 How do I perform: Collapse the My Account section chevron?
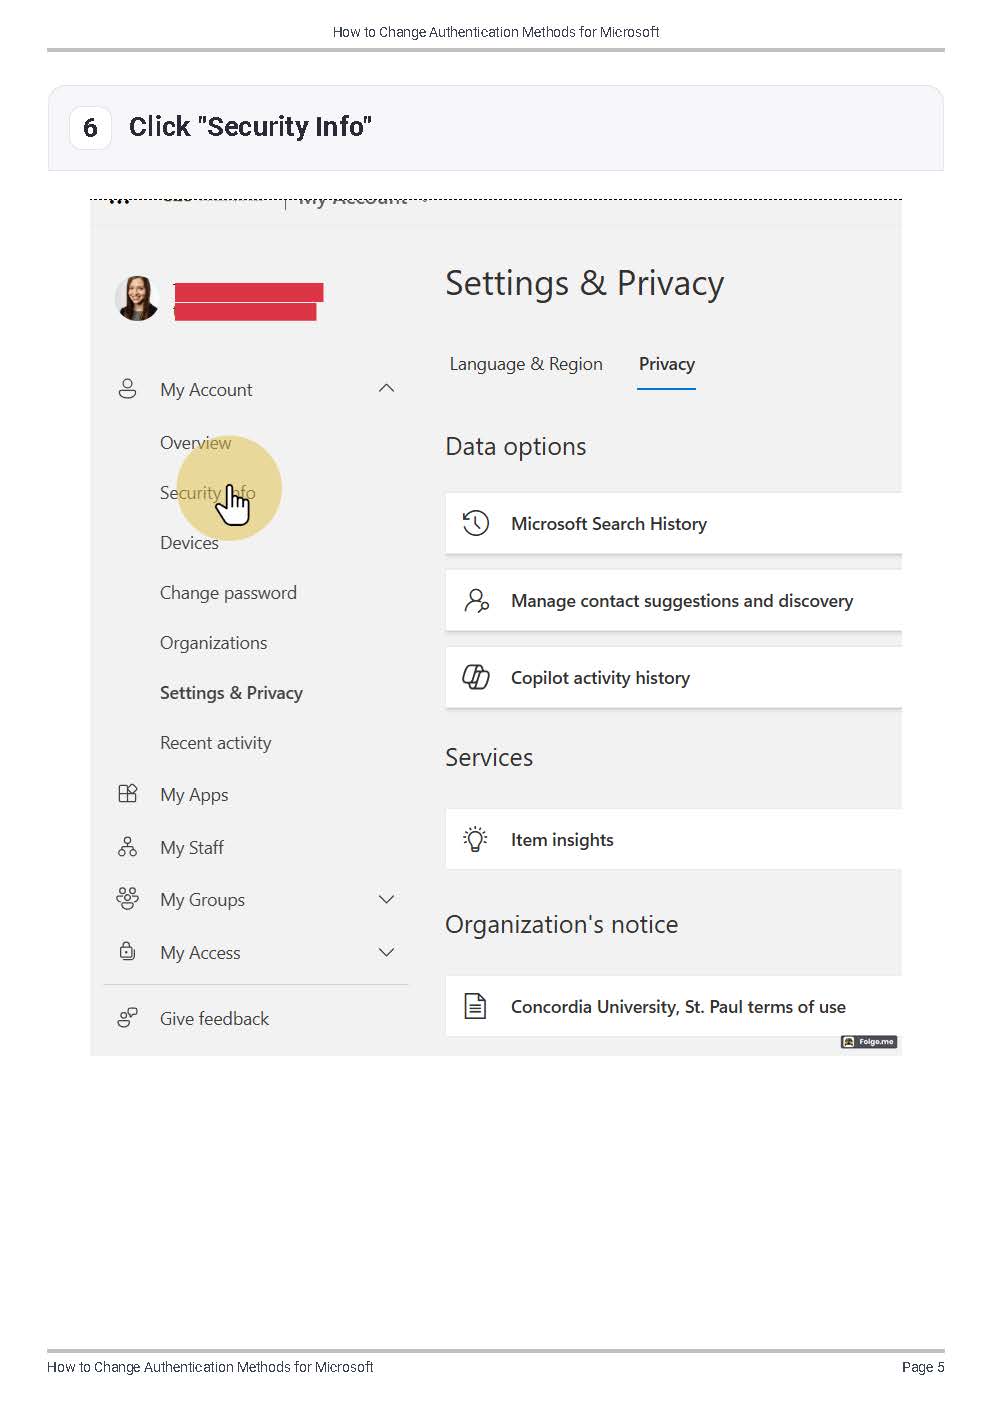[387, 388]
